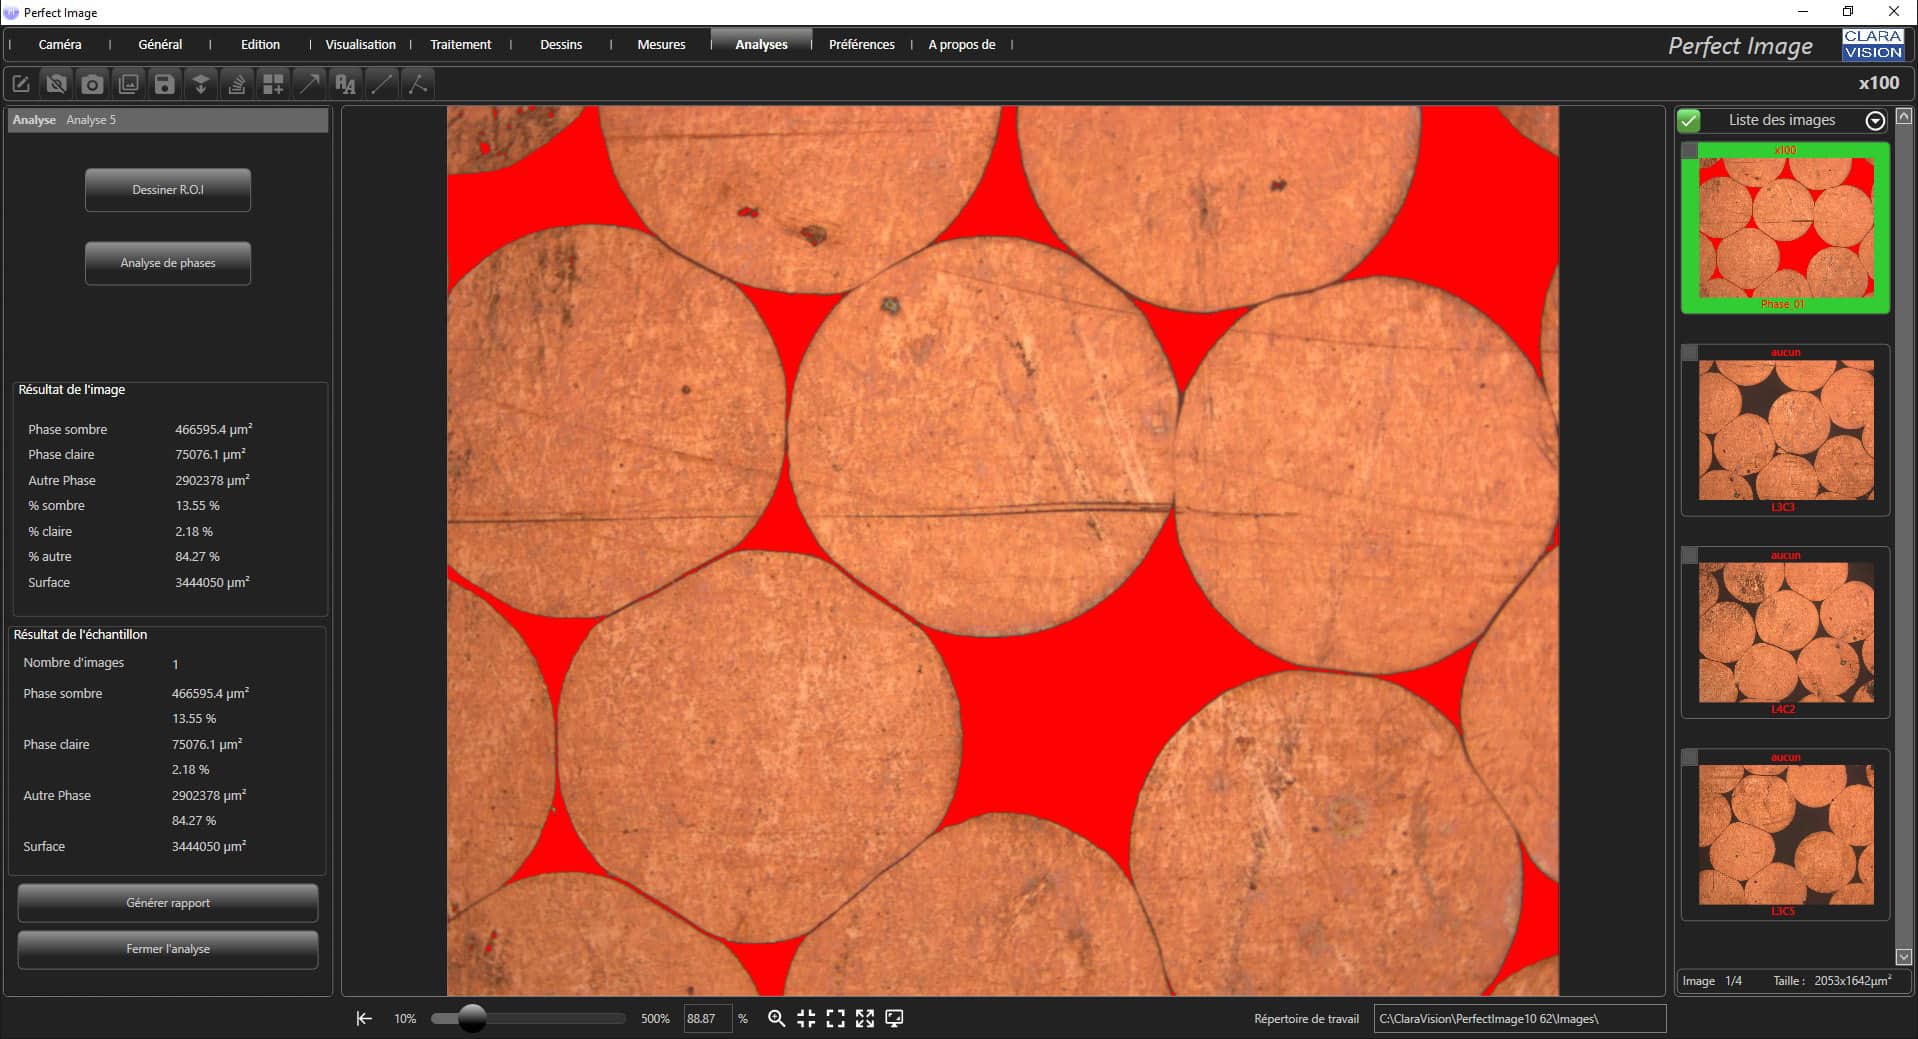Click the magnifier zoom-in icon
The height and width of the screenshot is (1039, 1918).
[x=776, y=1018]
